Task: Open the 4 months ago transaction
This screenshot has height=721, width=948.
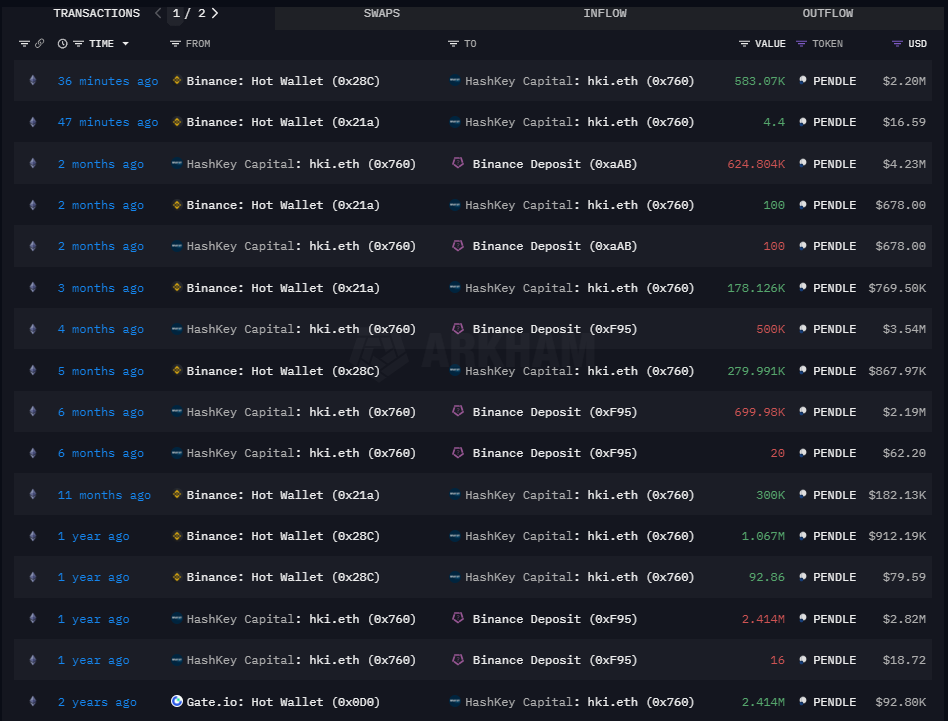Action: click(x=100, y=329)
